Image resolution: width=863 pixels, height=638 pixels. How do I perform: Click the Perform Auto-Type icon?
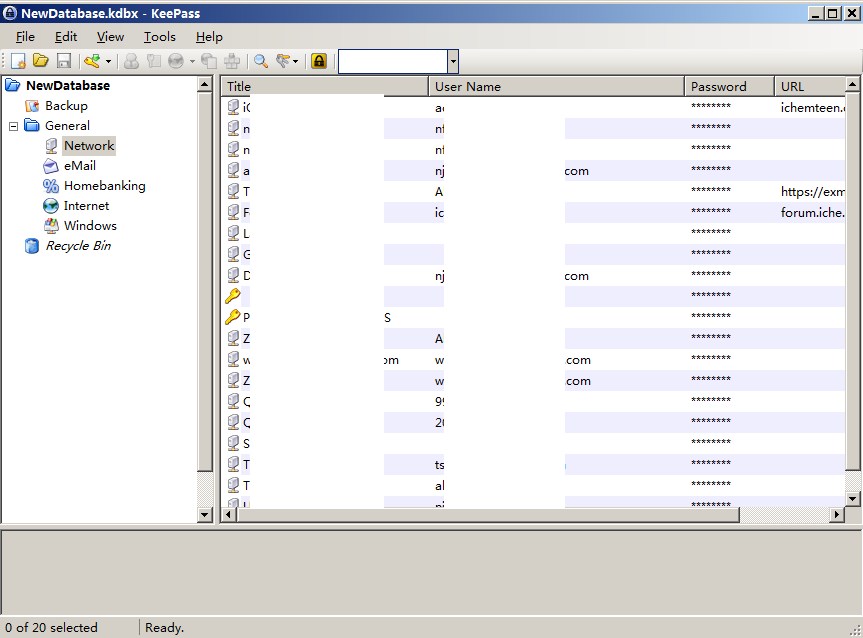[x=232, y=61]
